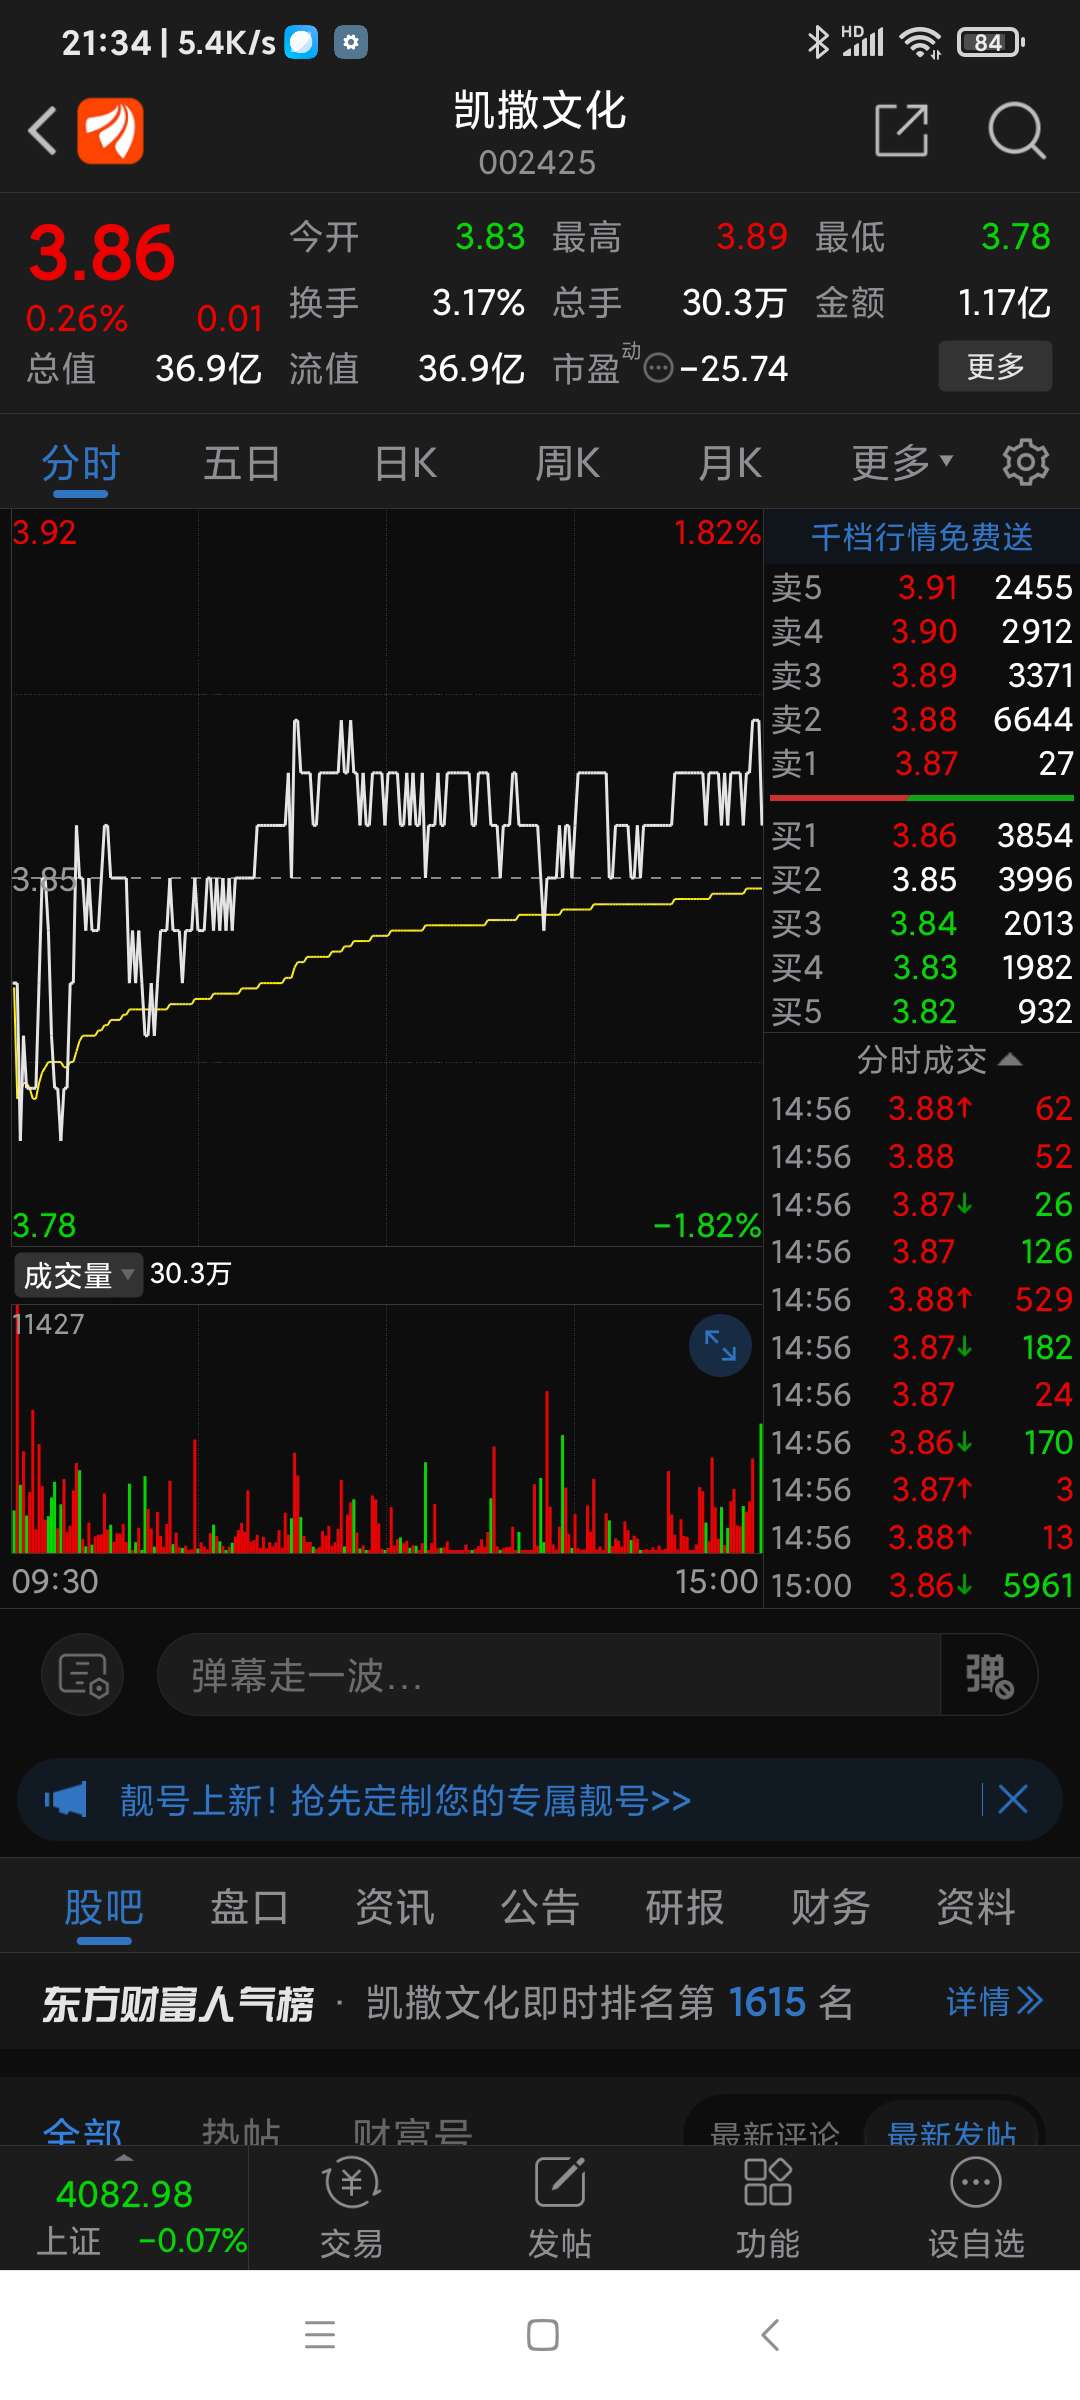Tap the intraday price line chart
Screen dimensions: 1080x2400
387,878
